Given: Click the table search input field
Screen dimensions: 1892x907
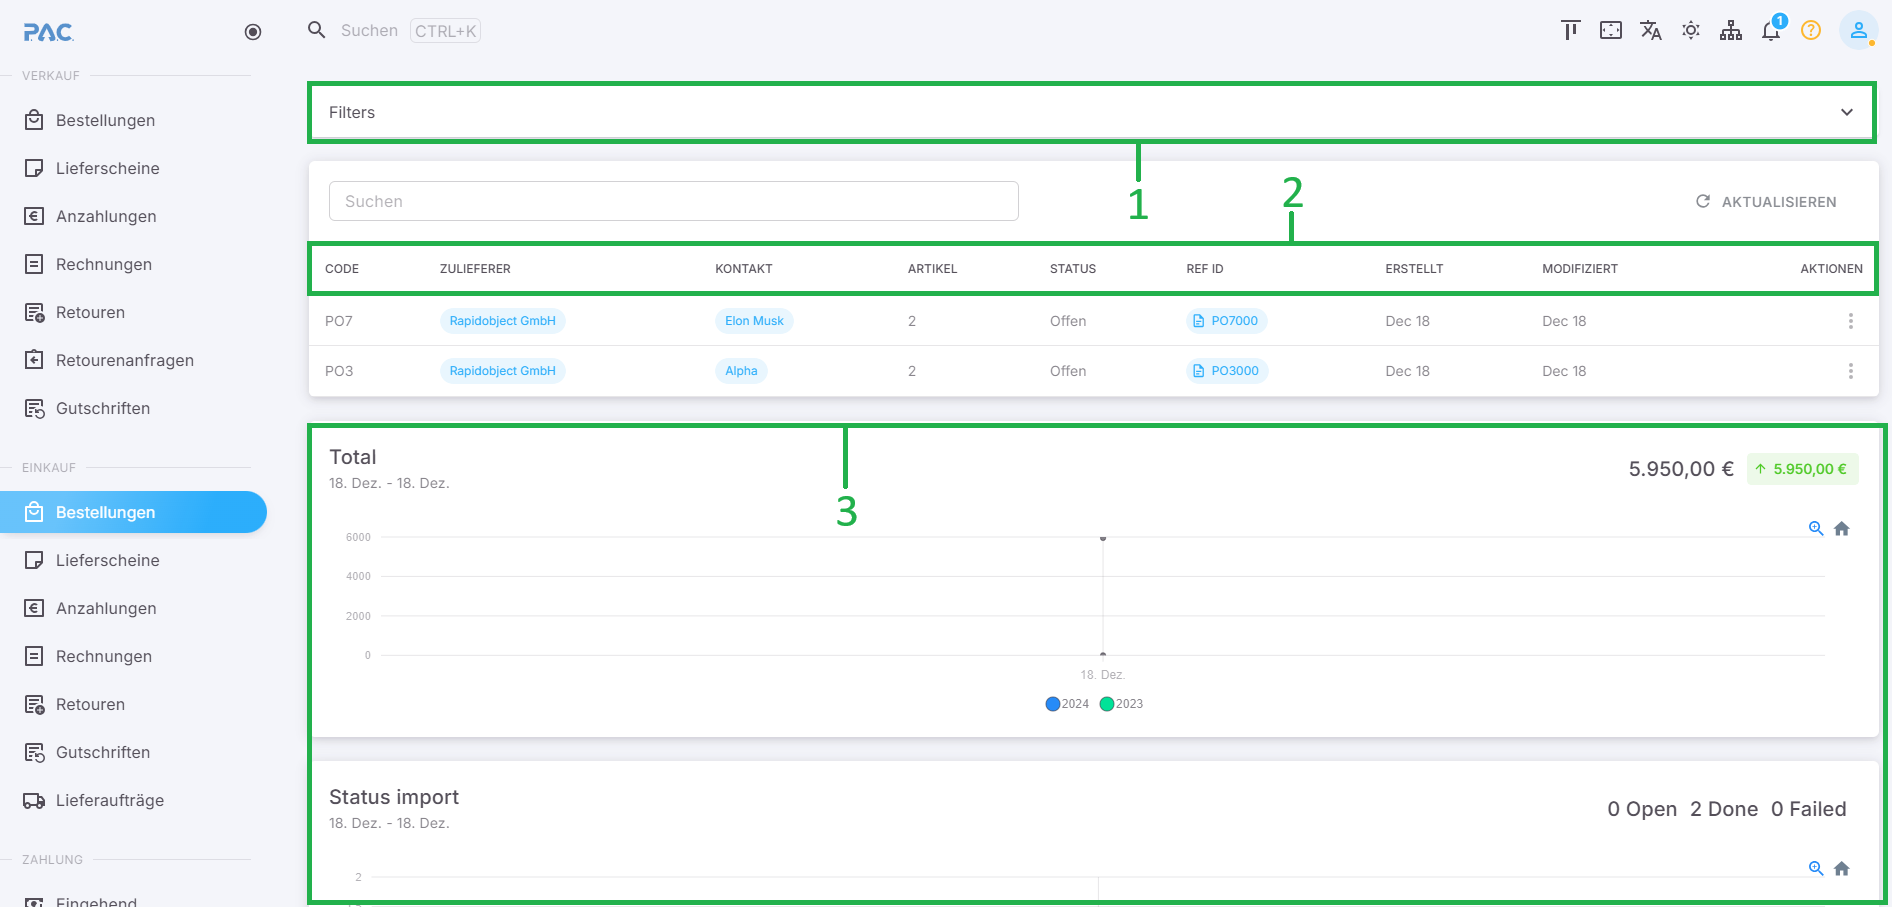Looking at the screenshot, I should point(673,201).
